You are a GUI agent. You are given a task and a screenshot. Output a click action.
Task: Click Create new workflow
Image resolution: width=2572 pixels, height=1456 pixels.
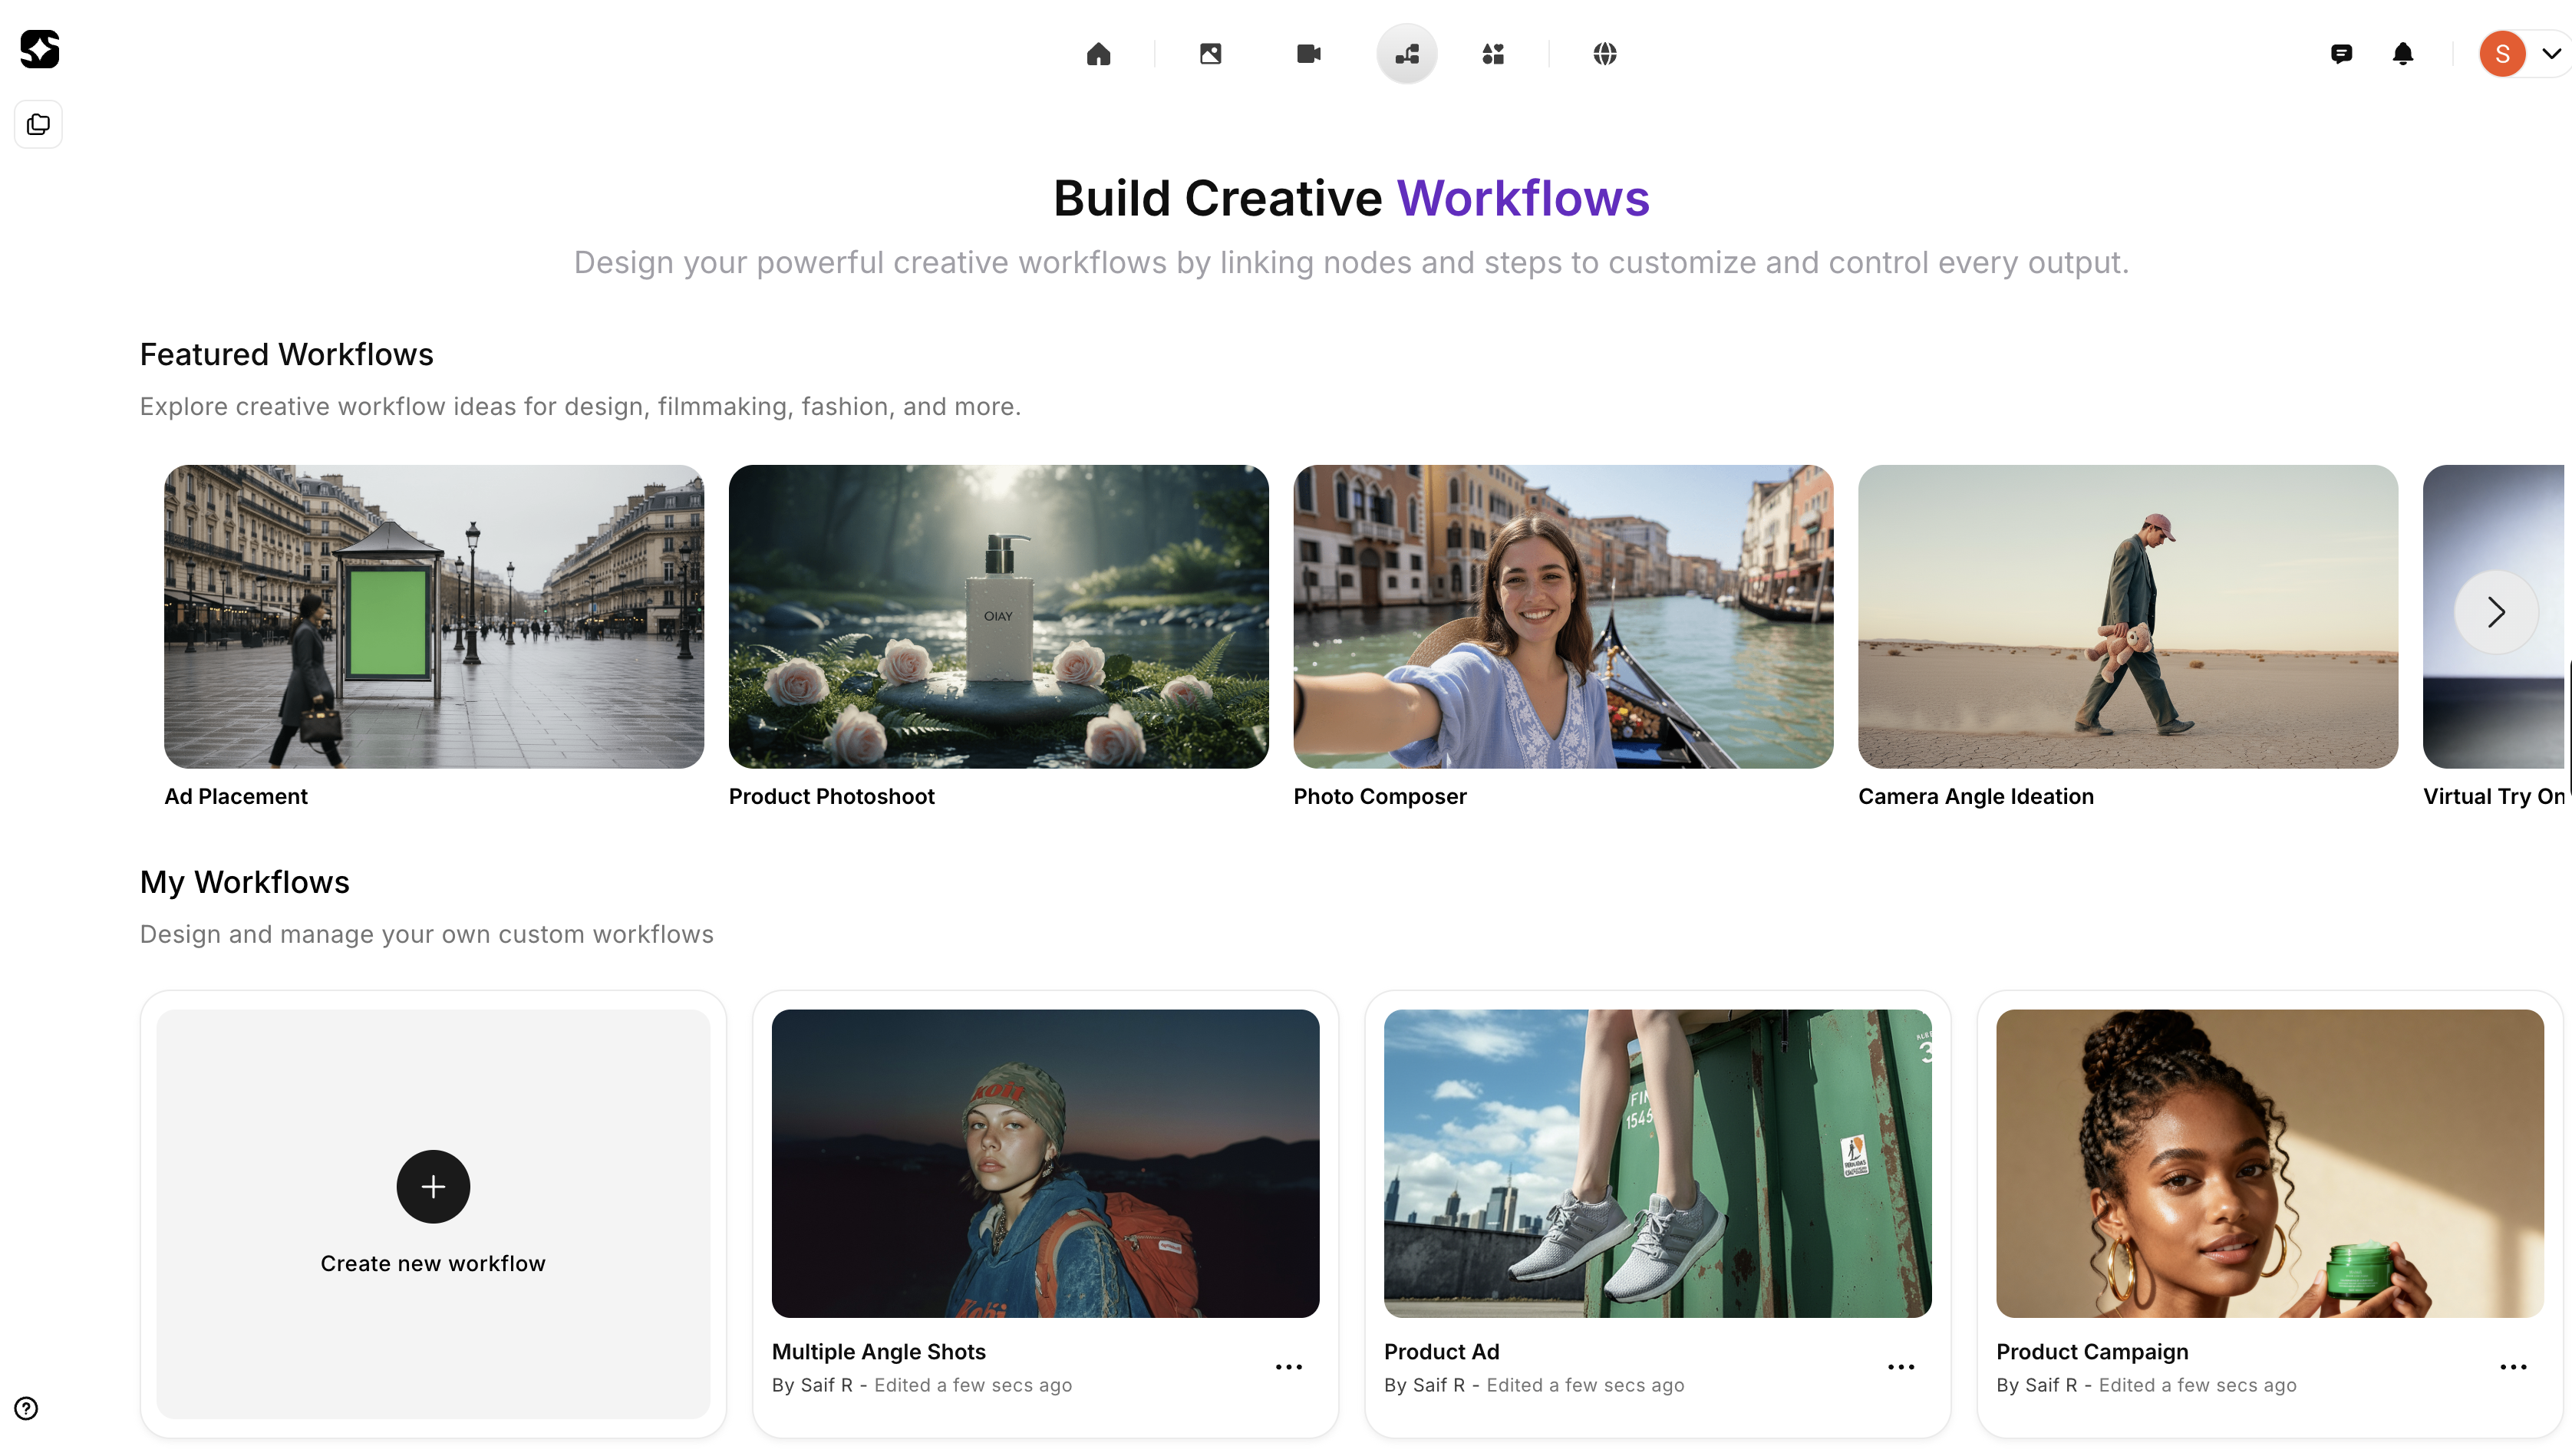[x=432, y=1214]
